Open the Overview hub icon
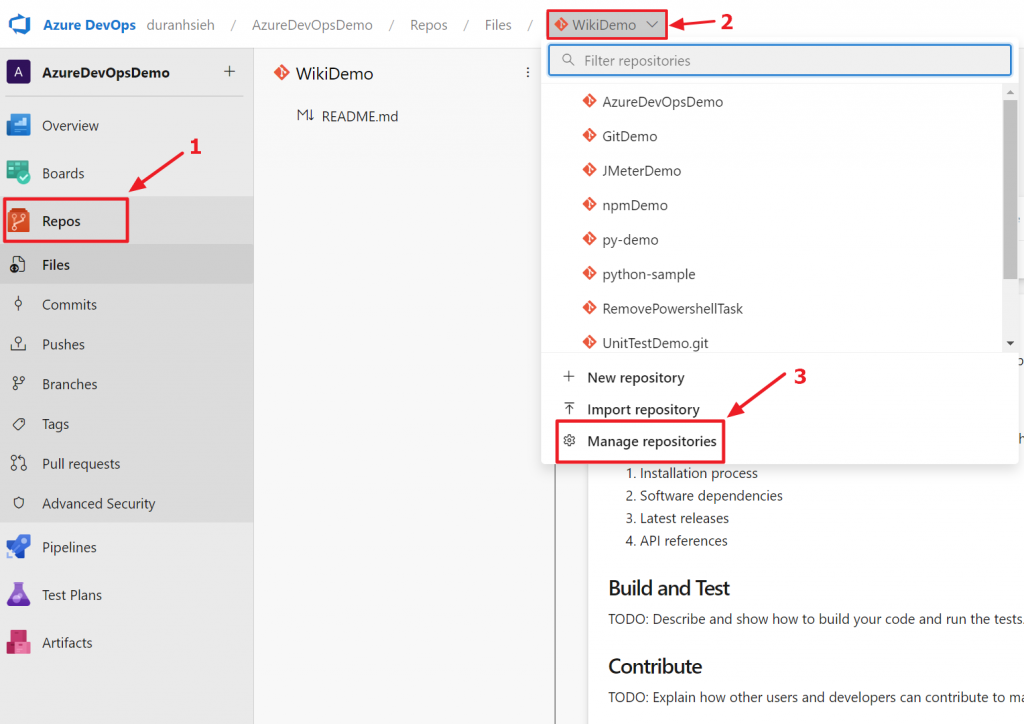 pos(18,125)
